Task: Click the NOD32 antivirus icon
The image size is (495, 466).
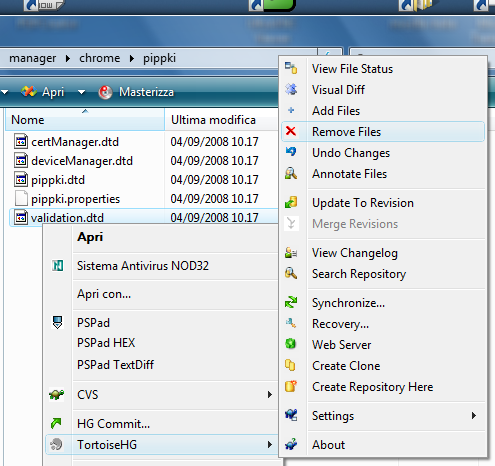Action: coord(58,266)
